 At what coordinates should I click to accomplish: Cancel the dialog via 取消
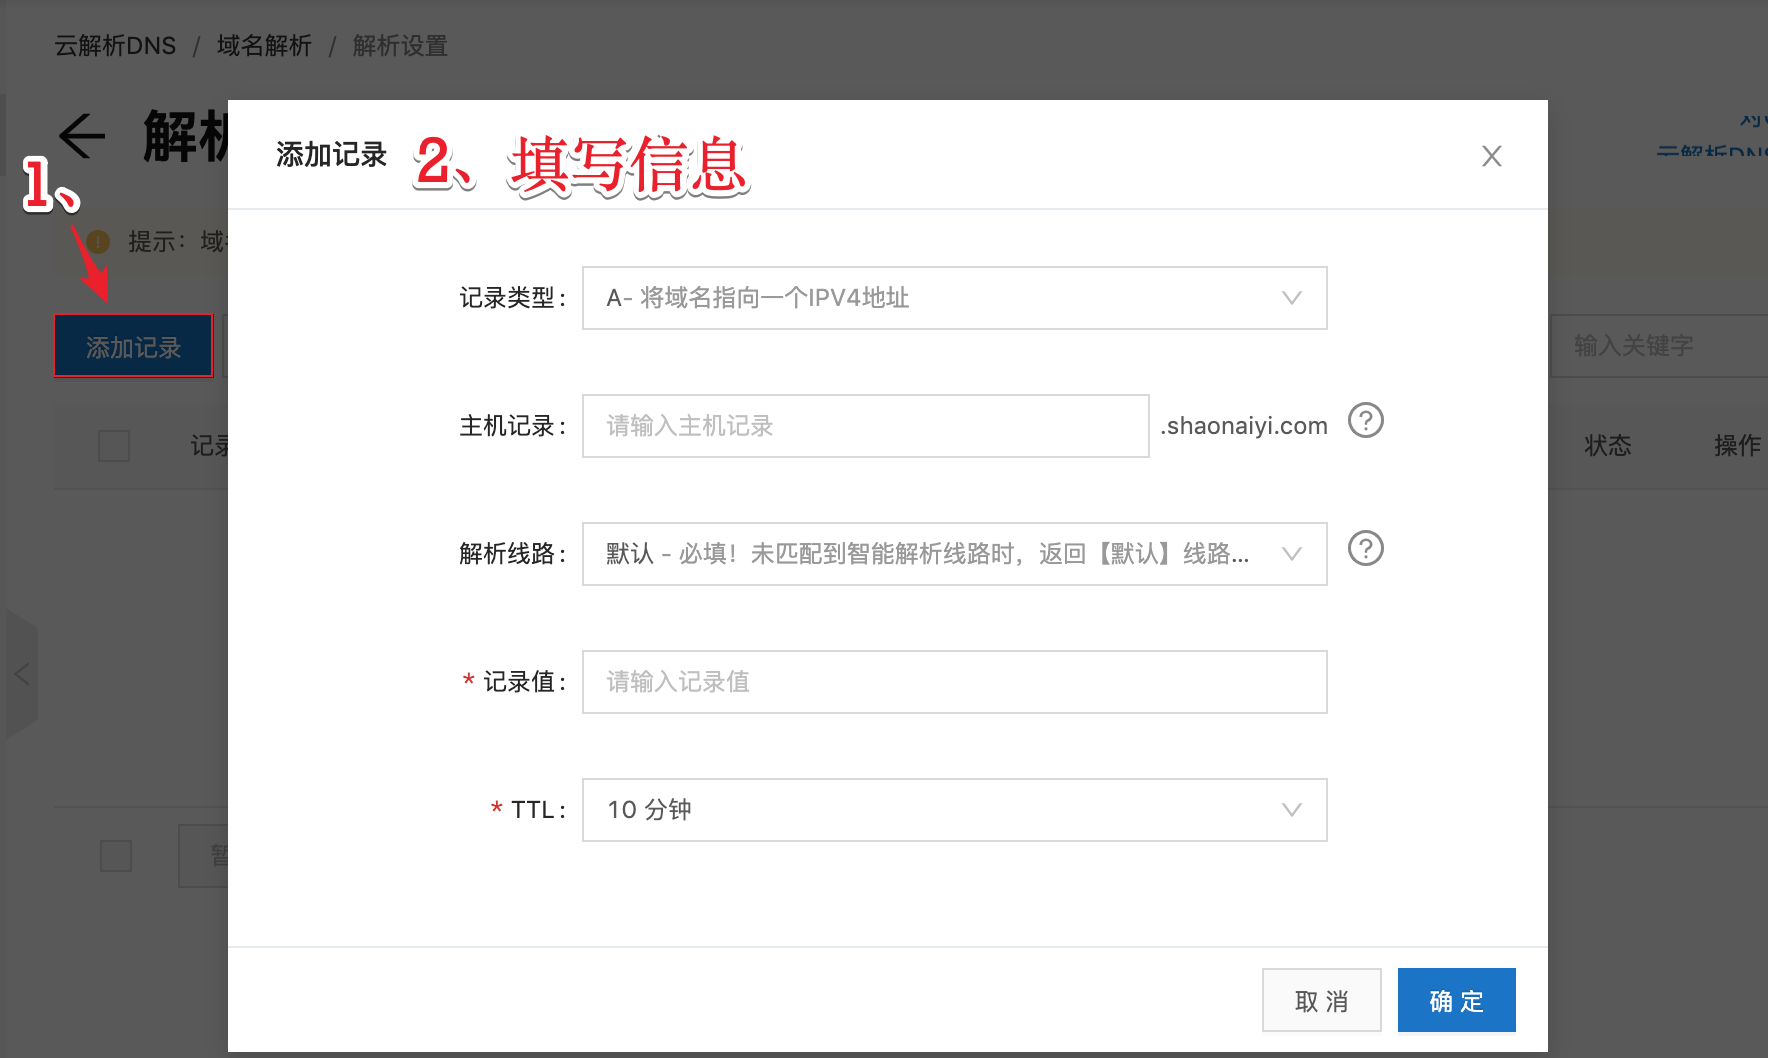(1321, 999)
